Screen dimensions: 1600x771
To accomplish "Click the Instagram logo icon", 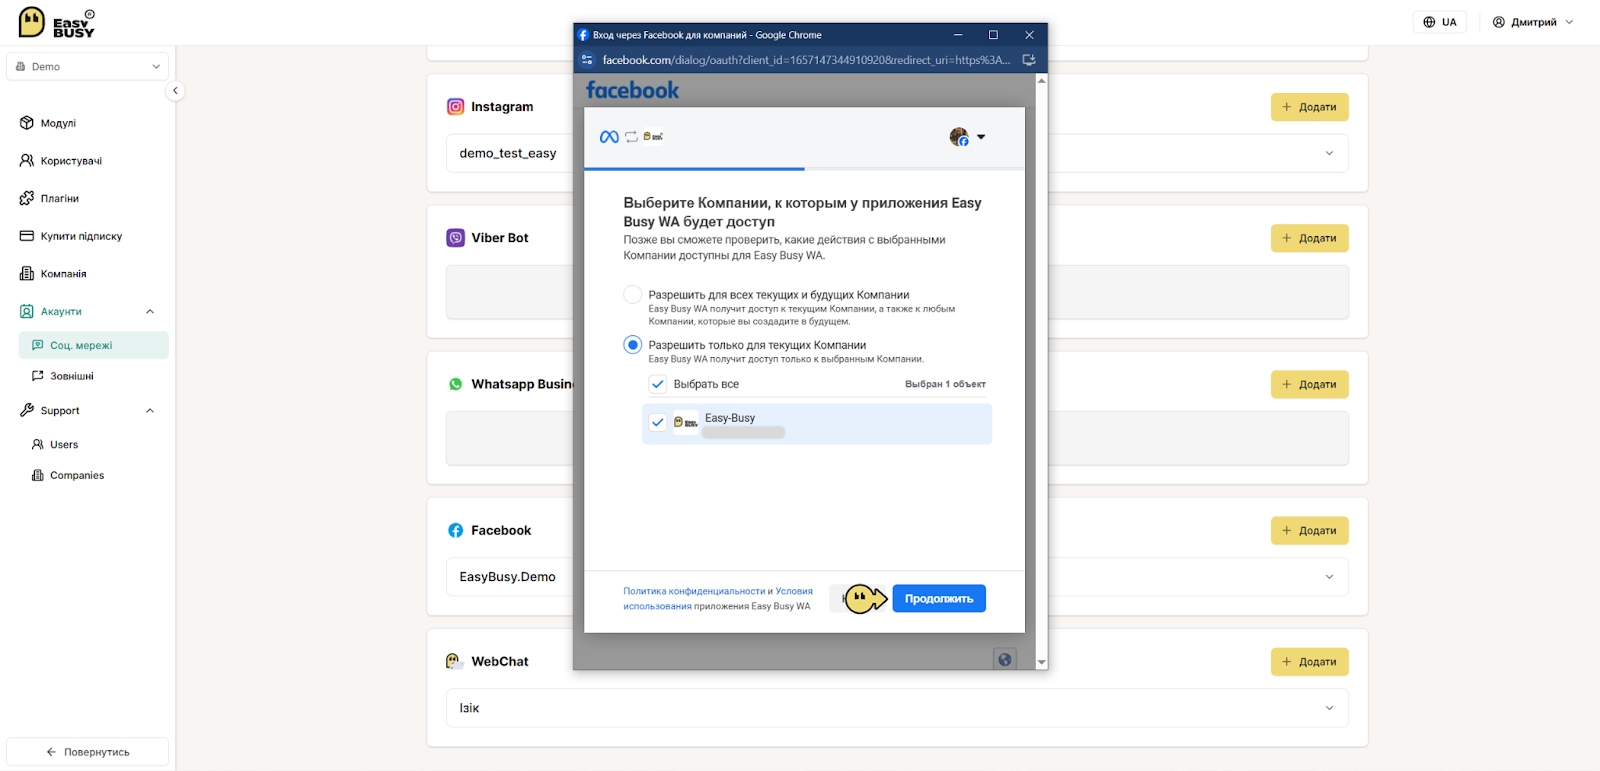I will coord(455,107).
